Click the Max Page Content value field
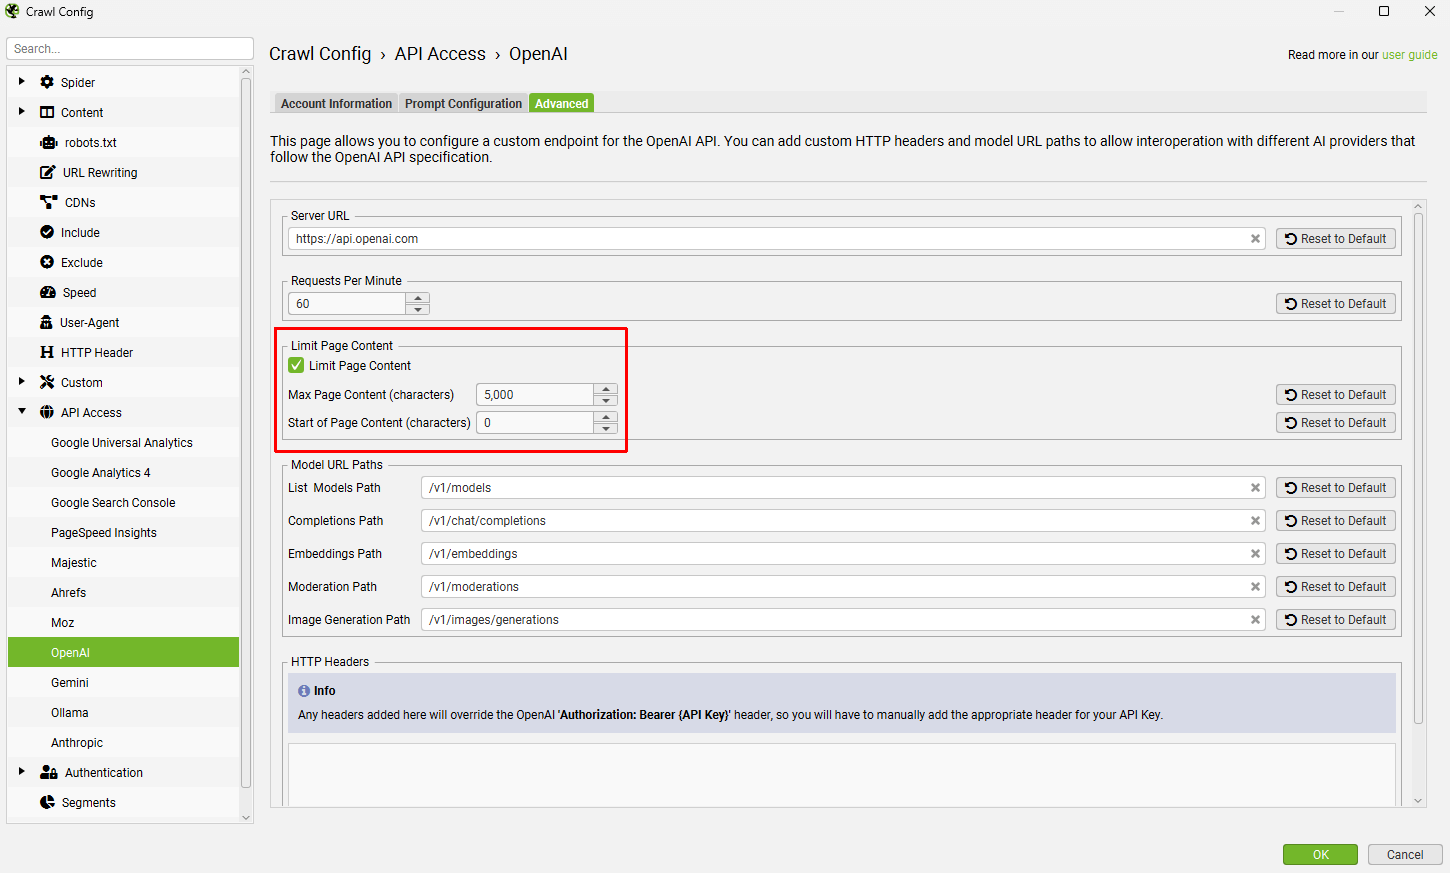Viewport: 1450px width, 873px height. coord(535,395)
